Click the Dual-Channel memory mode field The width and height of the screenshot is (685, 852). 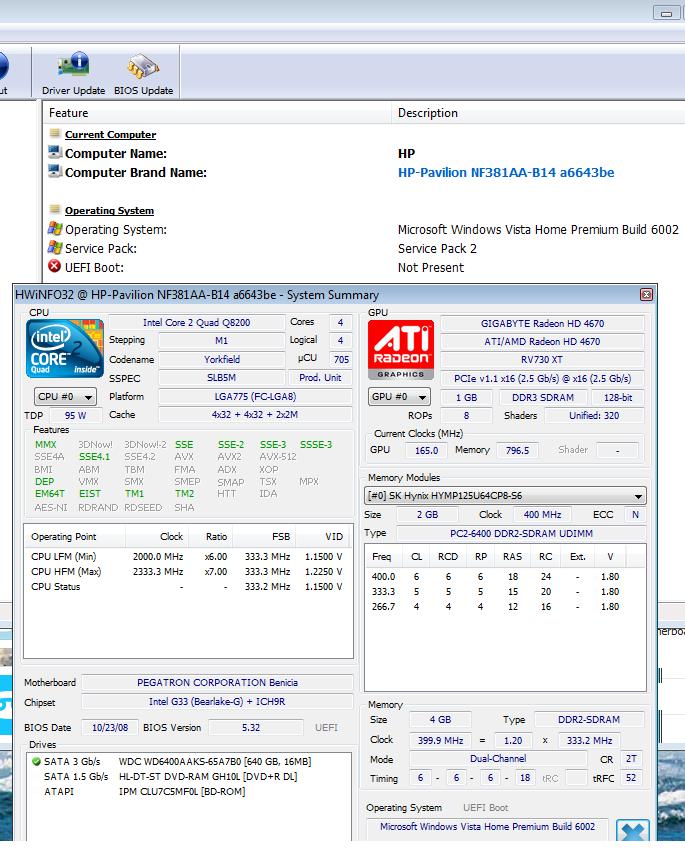(498, 759)
